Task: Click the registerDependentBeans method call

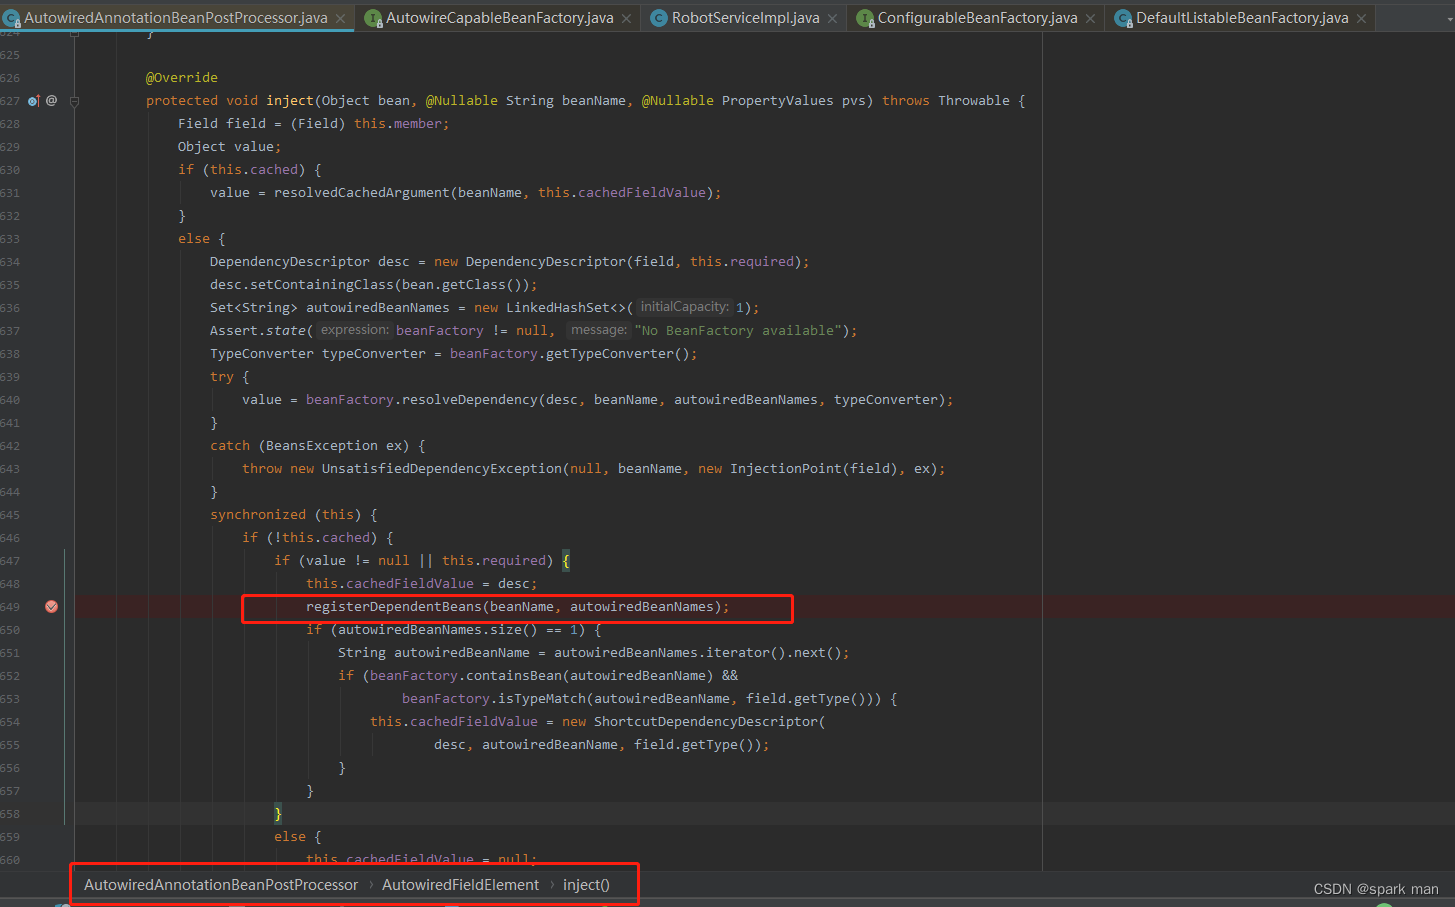Action: (394, 606)
